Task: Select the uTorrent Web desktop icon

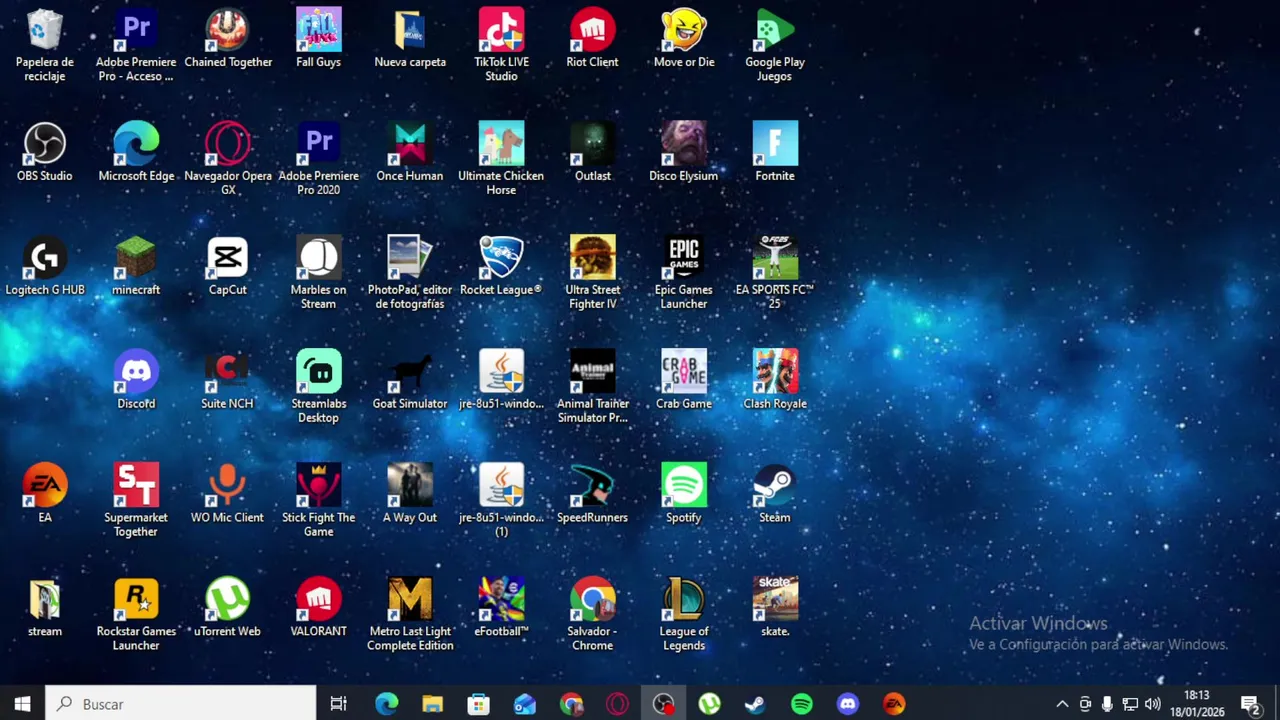Action: click(227, 608)
